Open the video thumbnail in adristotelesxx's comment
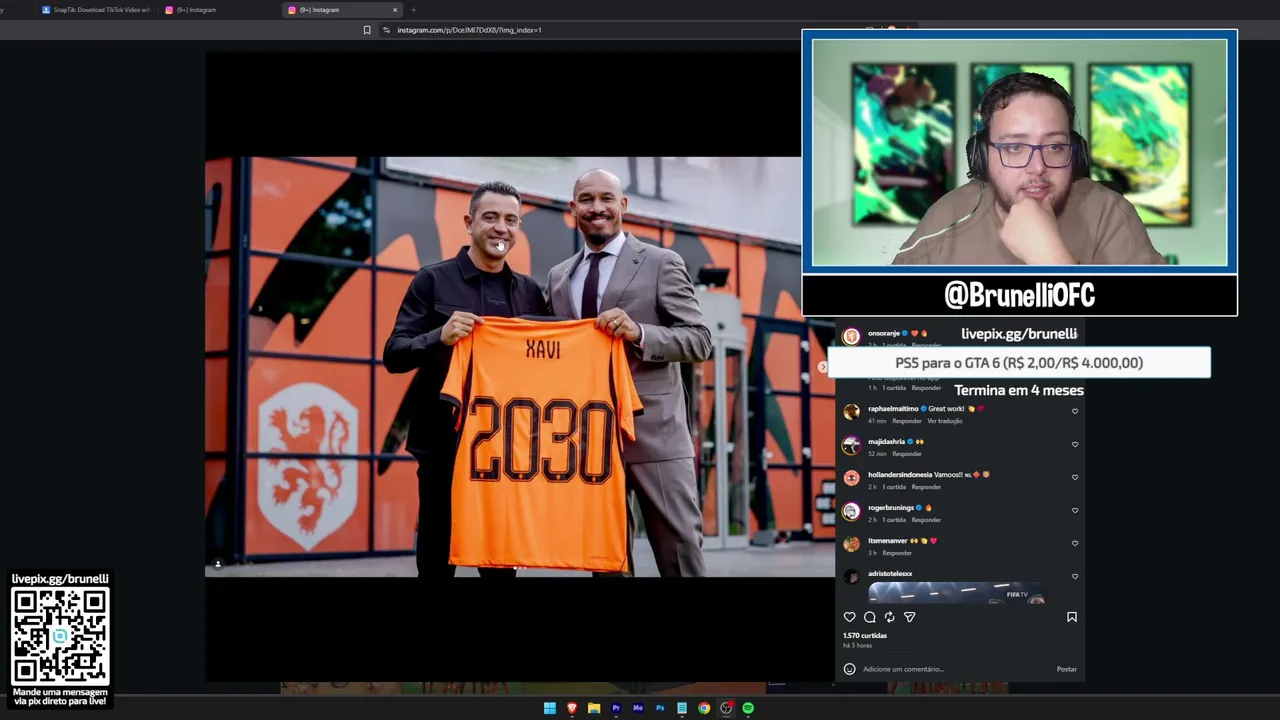1280x720 pixels. tap(957, 593)
